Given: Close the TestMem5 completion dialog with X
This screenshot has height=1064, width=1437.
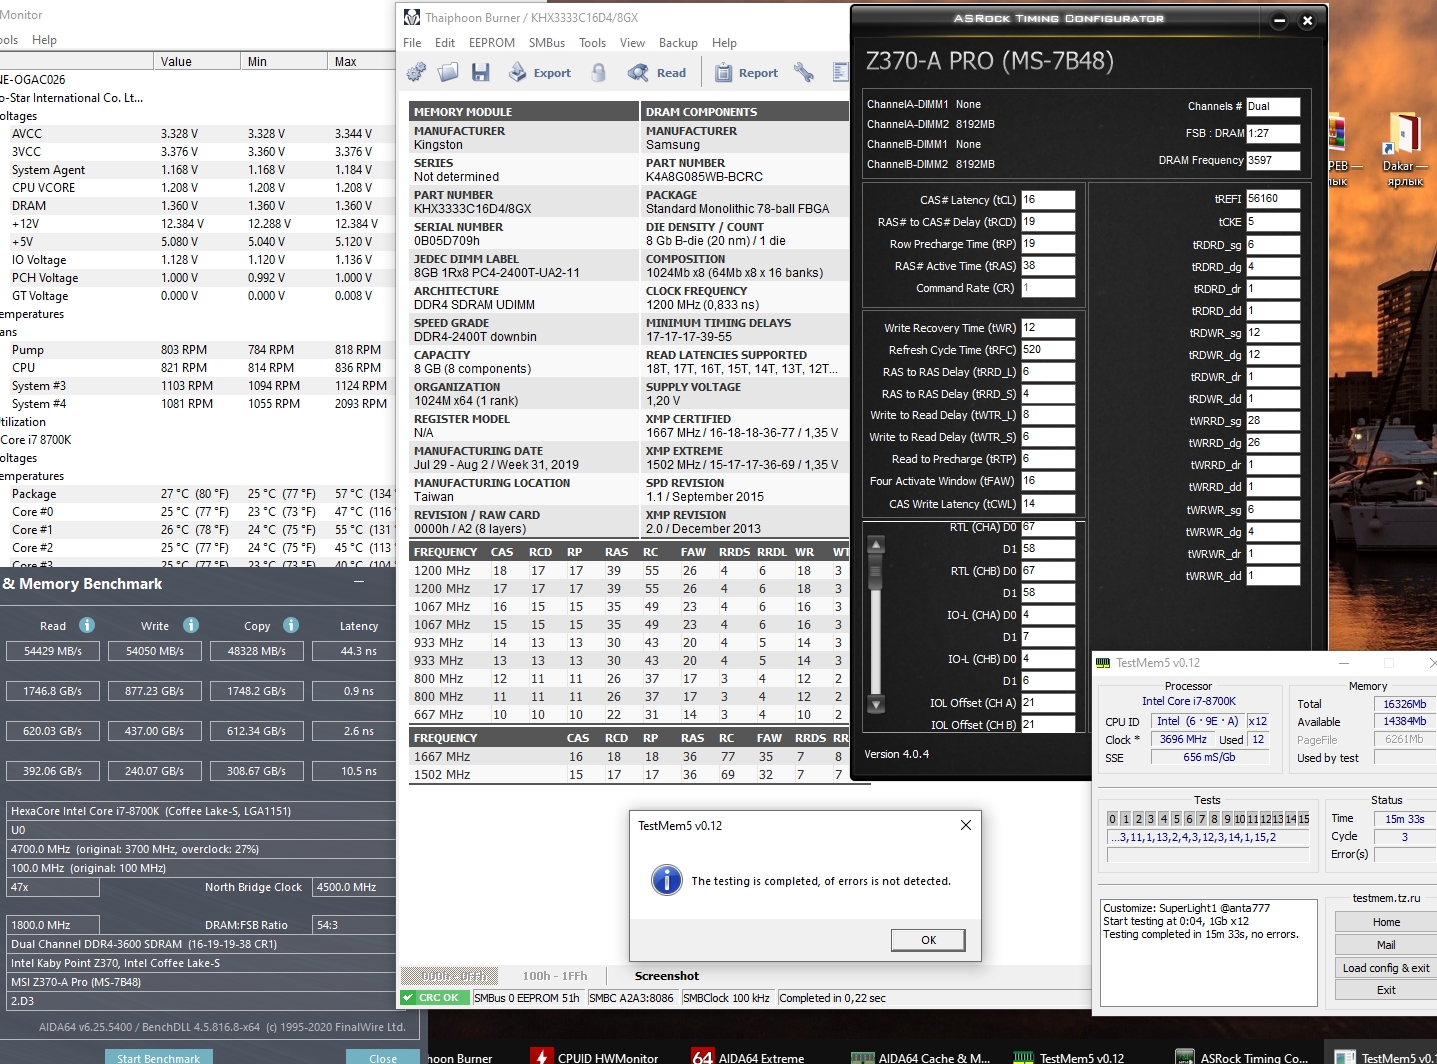Looking at the screenshot, I should tap(965, 825).
